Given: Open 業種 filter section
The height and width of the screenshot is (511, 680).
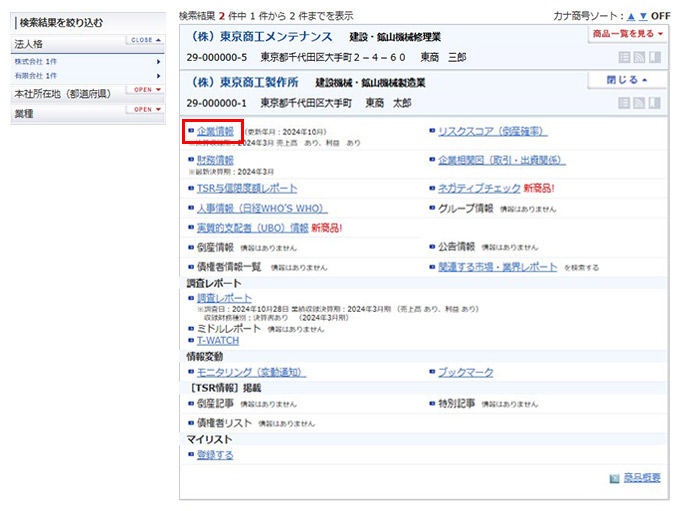Looking at the screenshot, I should click(147, 109).
